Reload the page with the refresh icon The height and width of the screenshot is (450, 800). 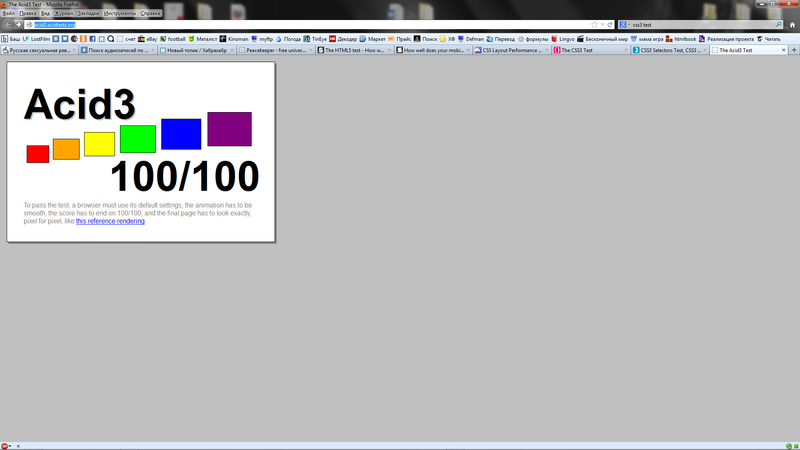point(610,24)
